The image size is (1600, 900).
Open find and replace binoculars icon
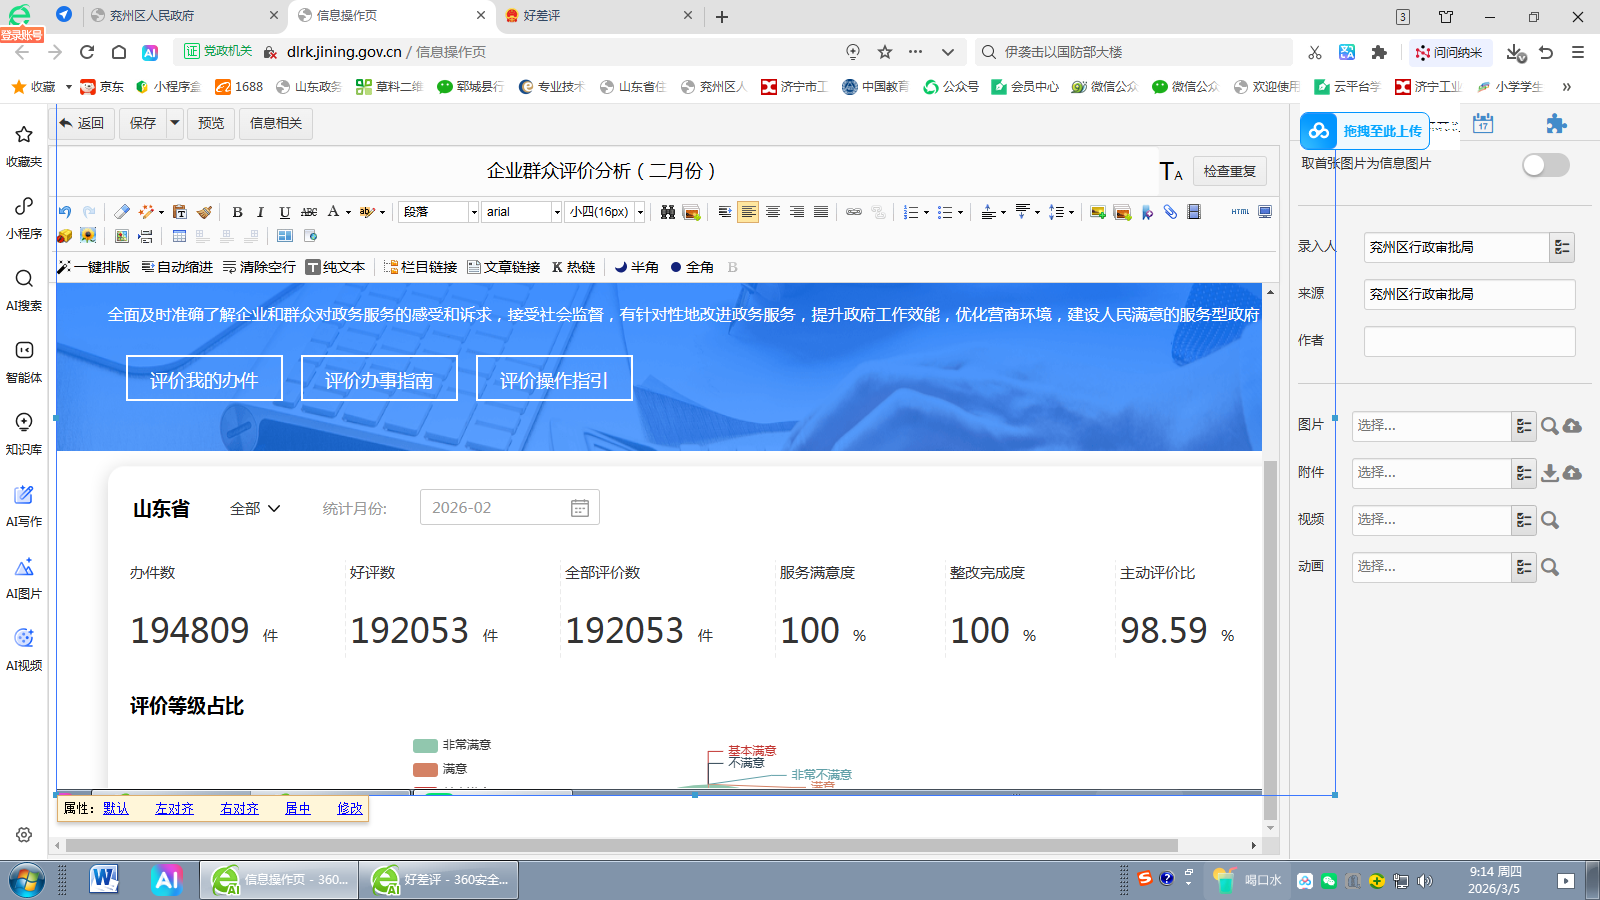point(667,212)
